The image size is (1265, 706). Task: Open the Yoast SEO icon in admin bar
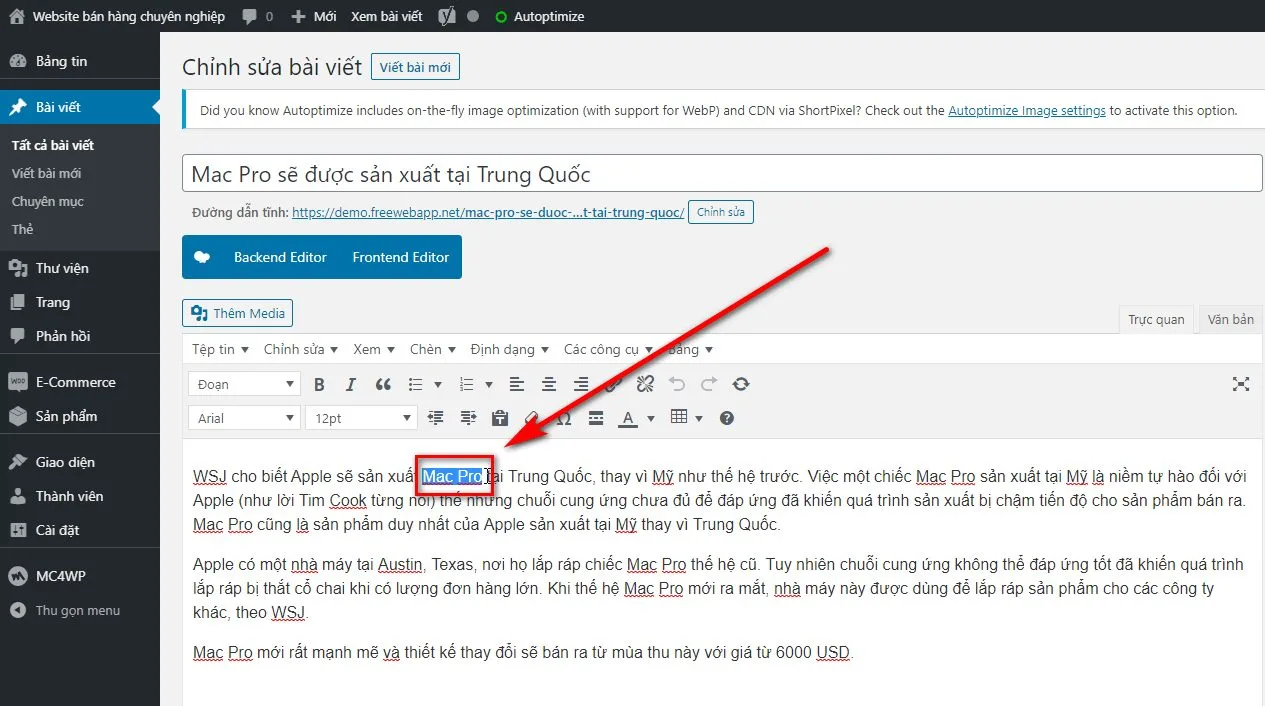(448, 16)
